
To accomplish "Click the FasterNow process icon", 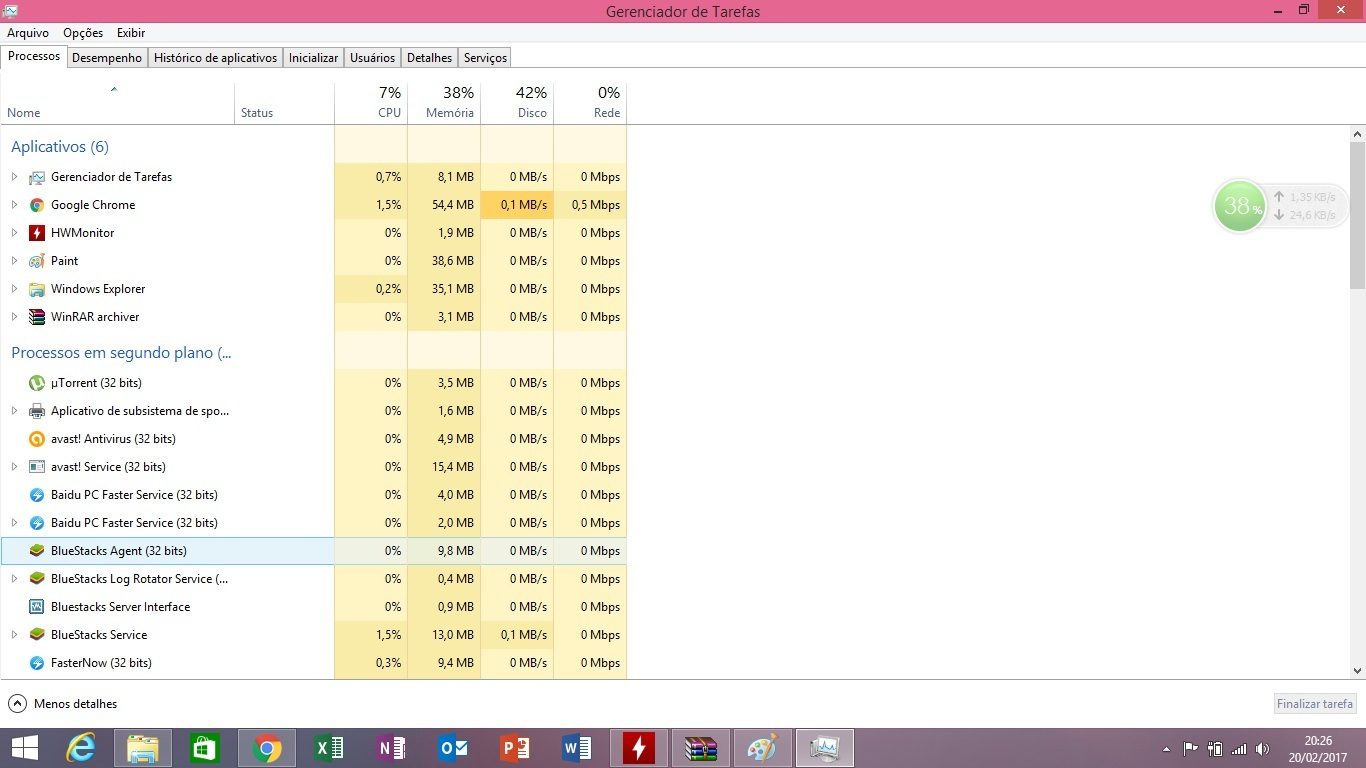I will click(37, 663).
